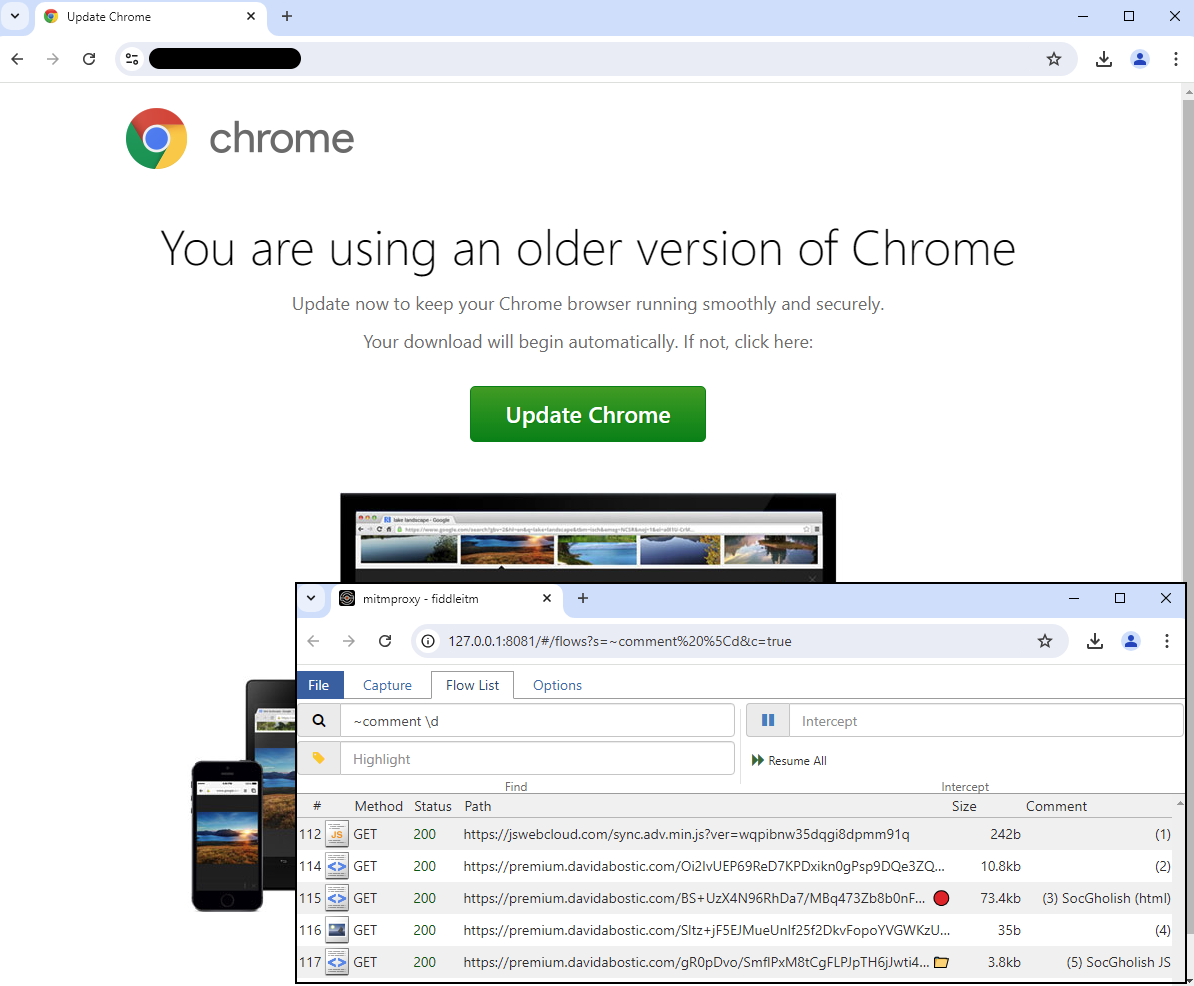Open tab search dropdown in mitmproxy window

[311, 598]
